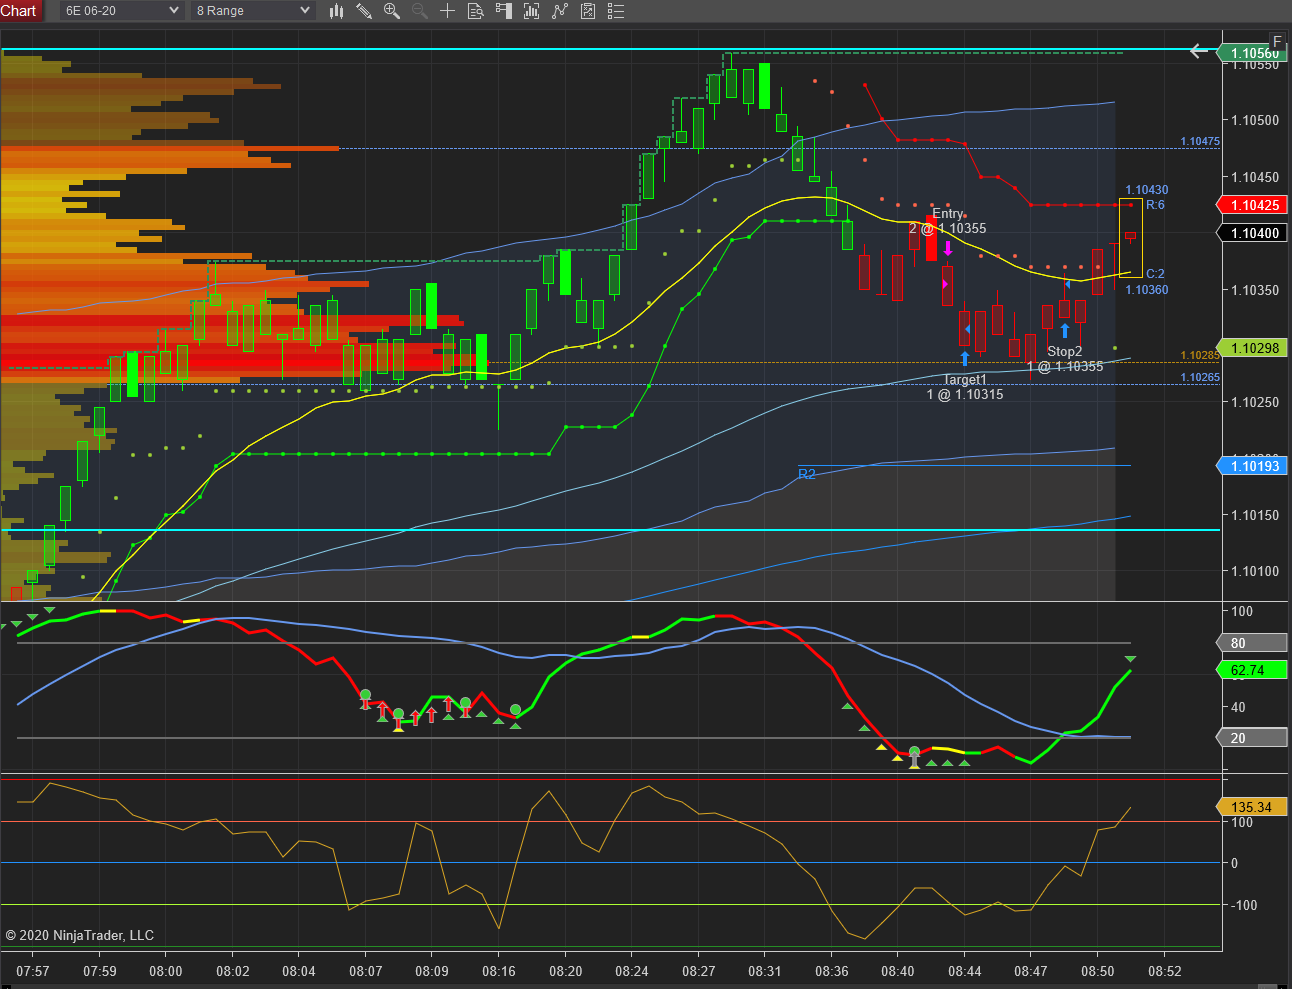Click the gray 20 level marker
This screenshot has width=1292, height=989.
pos(1252,738)
